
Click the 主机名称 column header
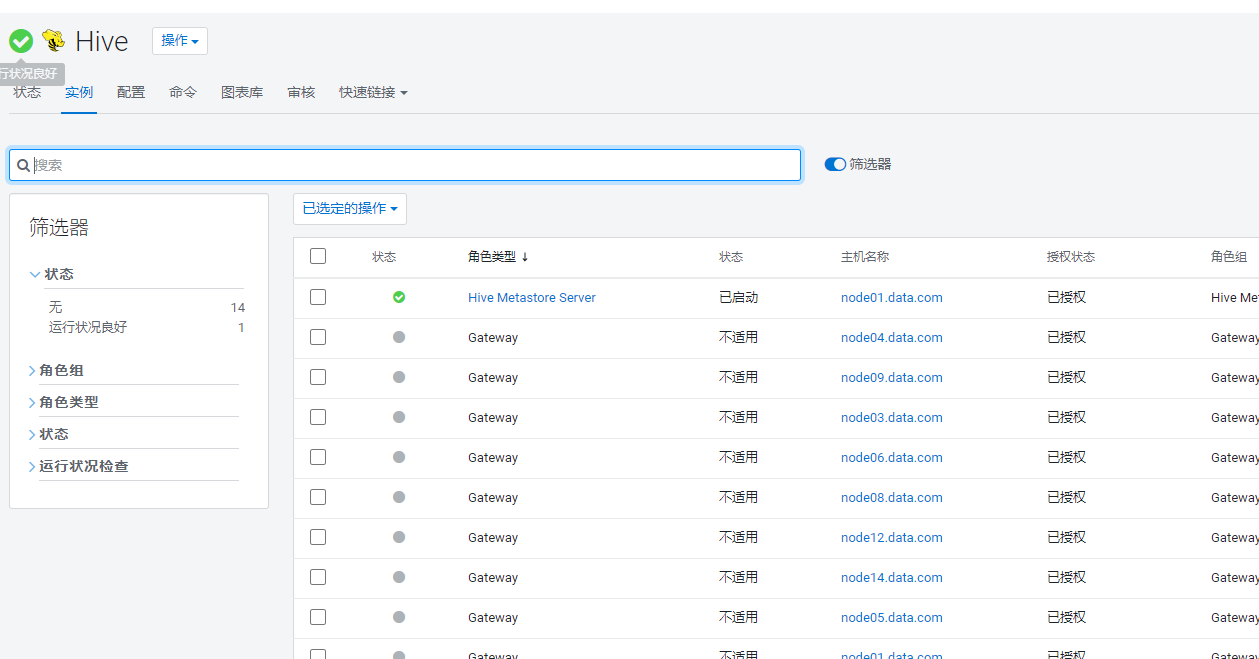(865, 257)
